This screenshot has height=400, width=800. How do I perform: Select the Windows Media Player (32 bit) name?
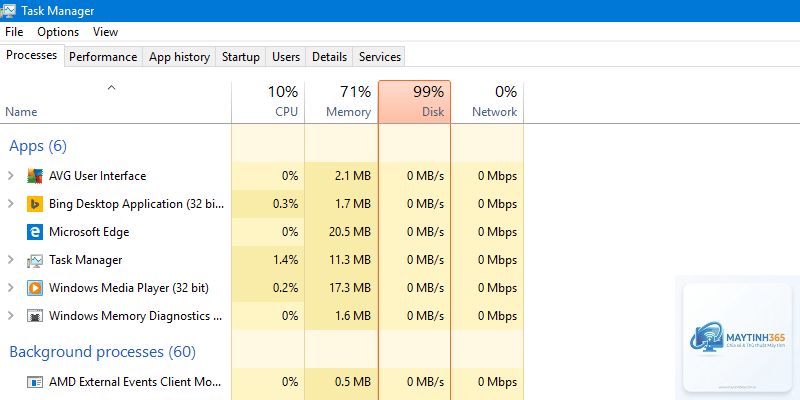click(129, 288)
